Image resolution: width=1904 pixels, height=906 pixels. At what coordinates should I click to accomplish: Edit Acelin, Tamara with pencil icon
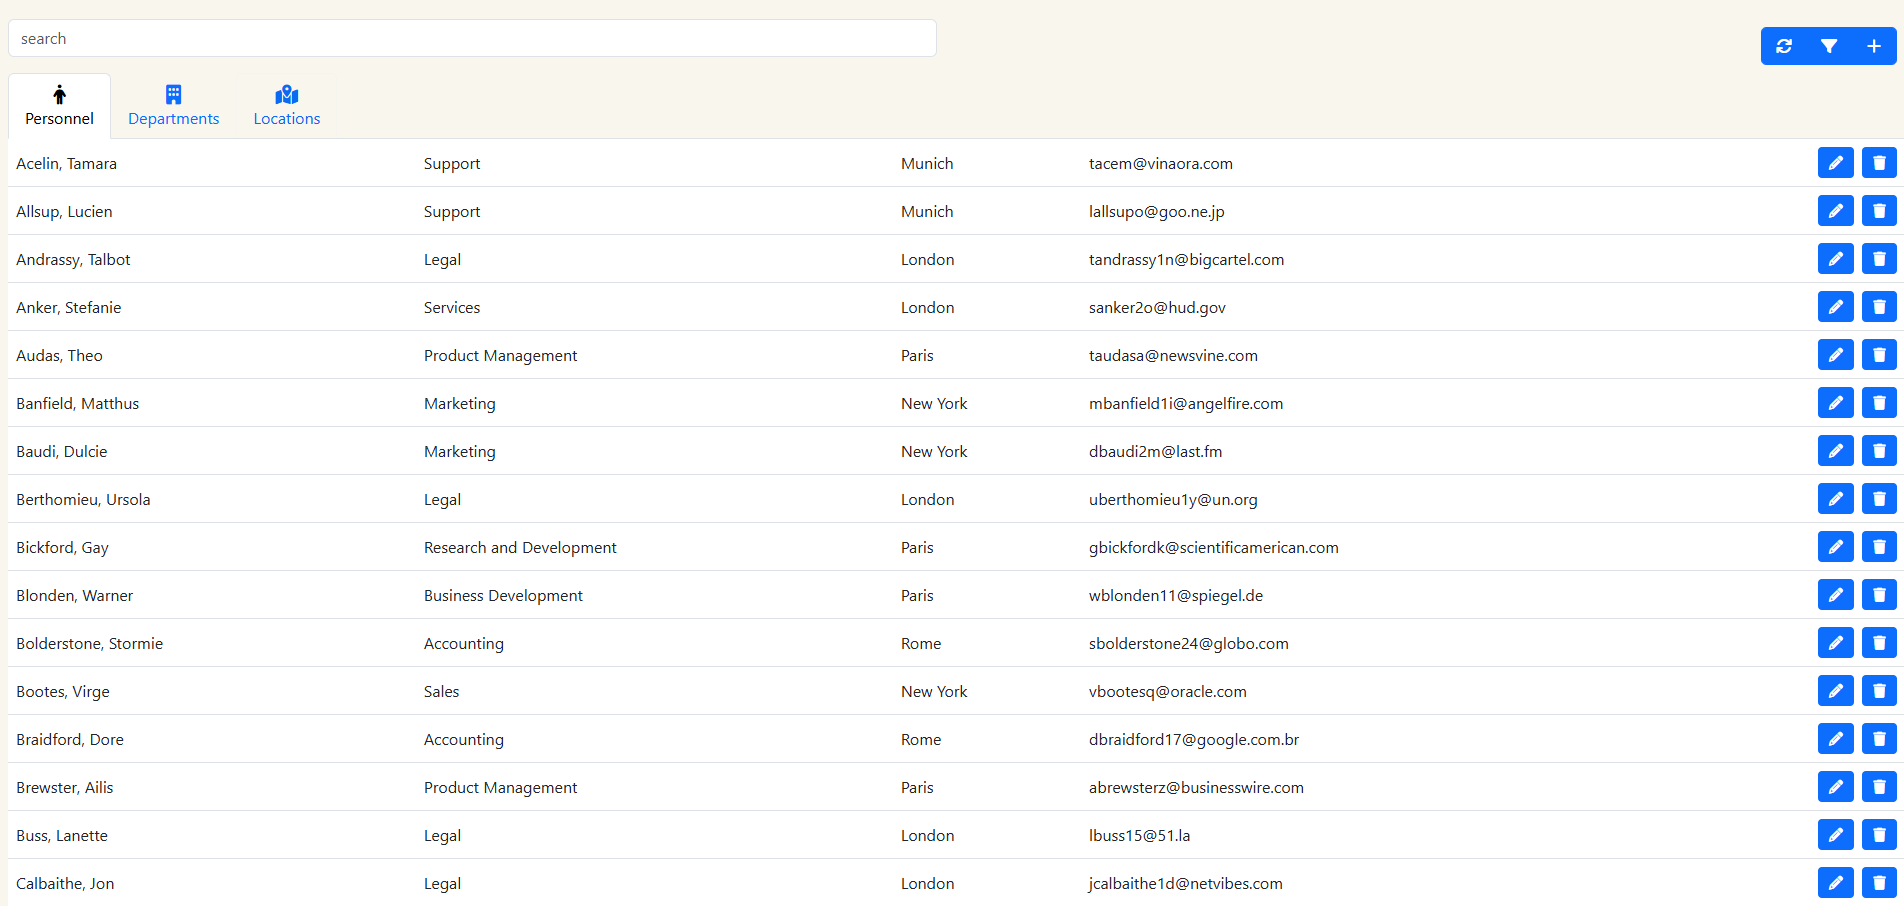pyautogui.click(x=1835, y=163)
